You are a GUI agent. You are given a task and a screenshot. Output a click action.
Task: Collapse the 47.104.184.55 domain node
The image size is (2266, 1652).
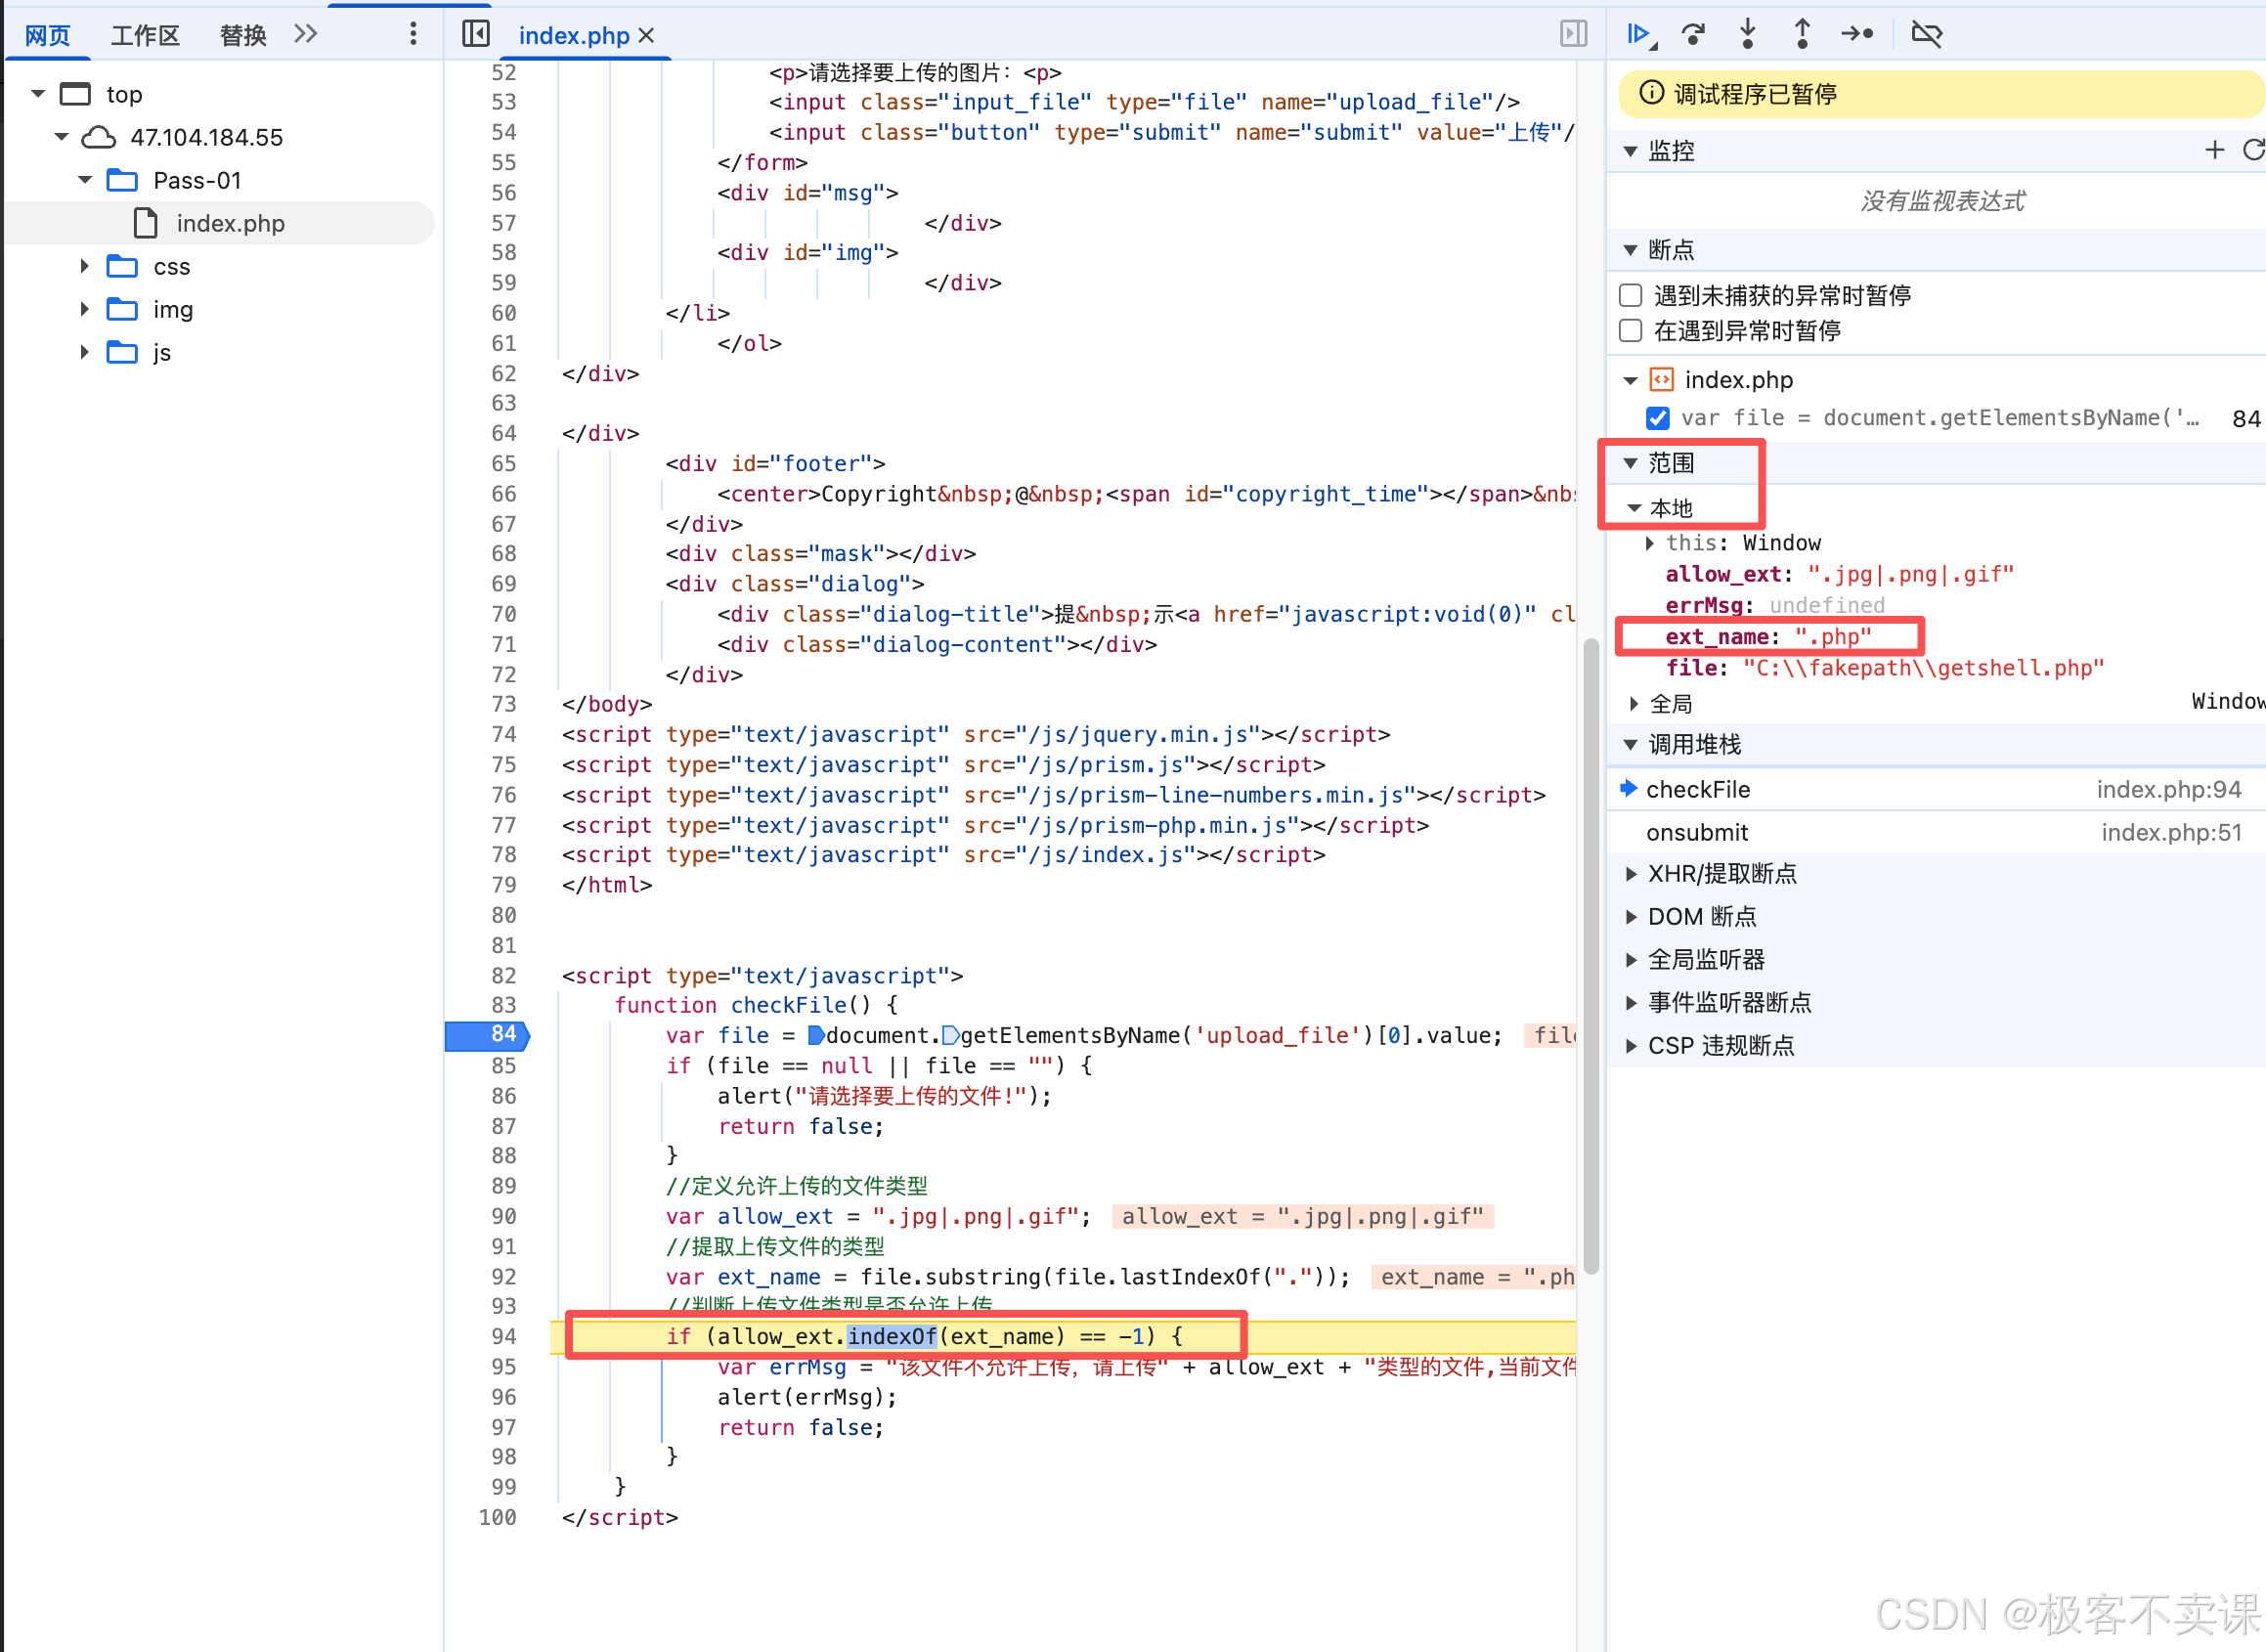62,137
